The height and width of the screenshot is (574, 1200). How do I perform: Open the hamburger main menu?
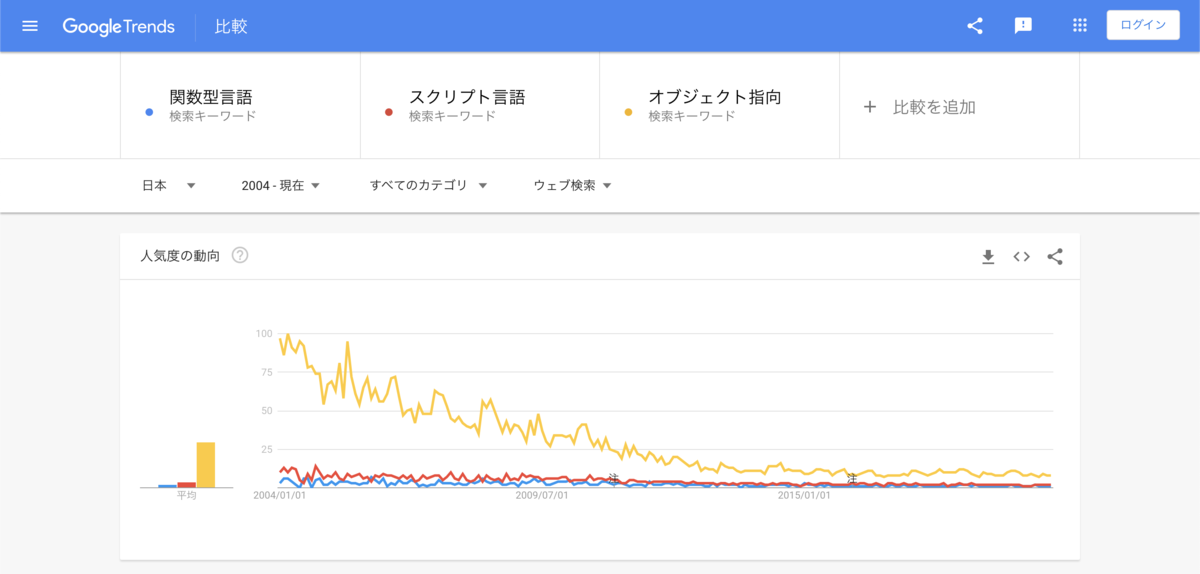click(30, 26)
